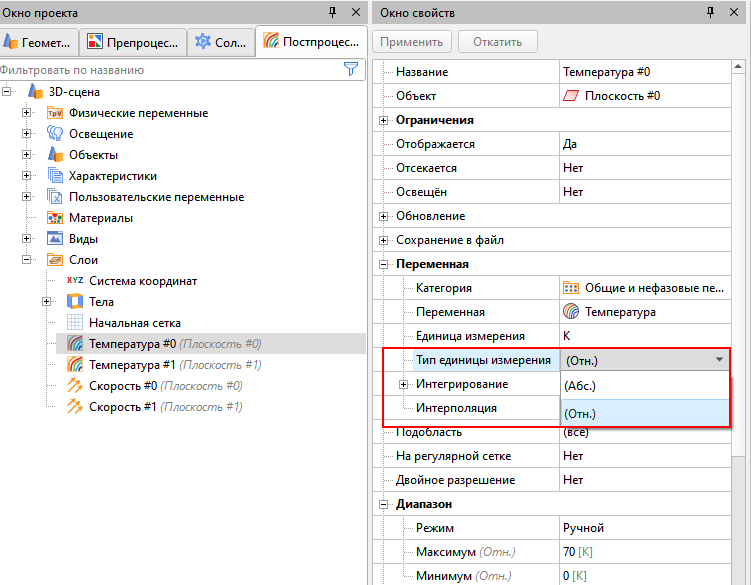Viewport: 751px width, 585px height.
Task: Click the Откатить button
Action: (x=497, y=42)
